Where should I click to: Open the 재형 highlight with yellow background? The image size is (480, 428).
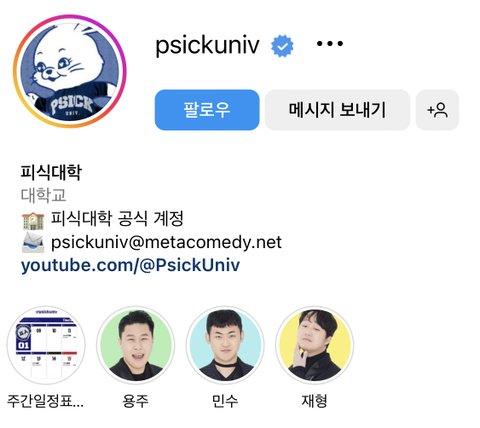pos(315,345)
